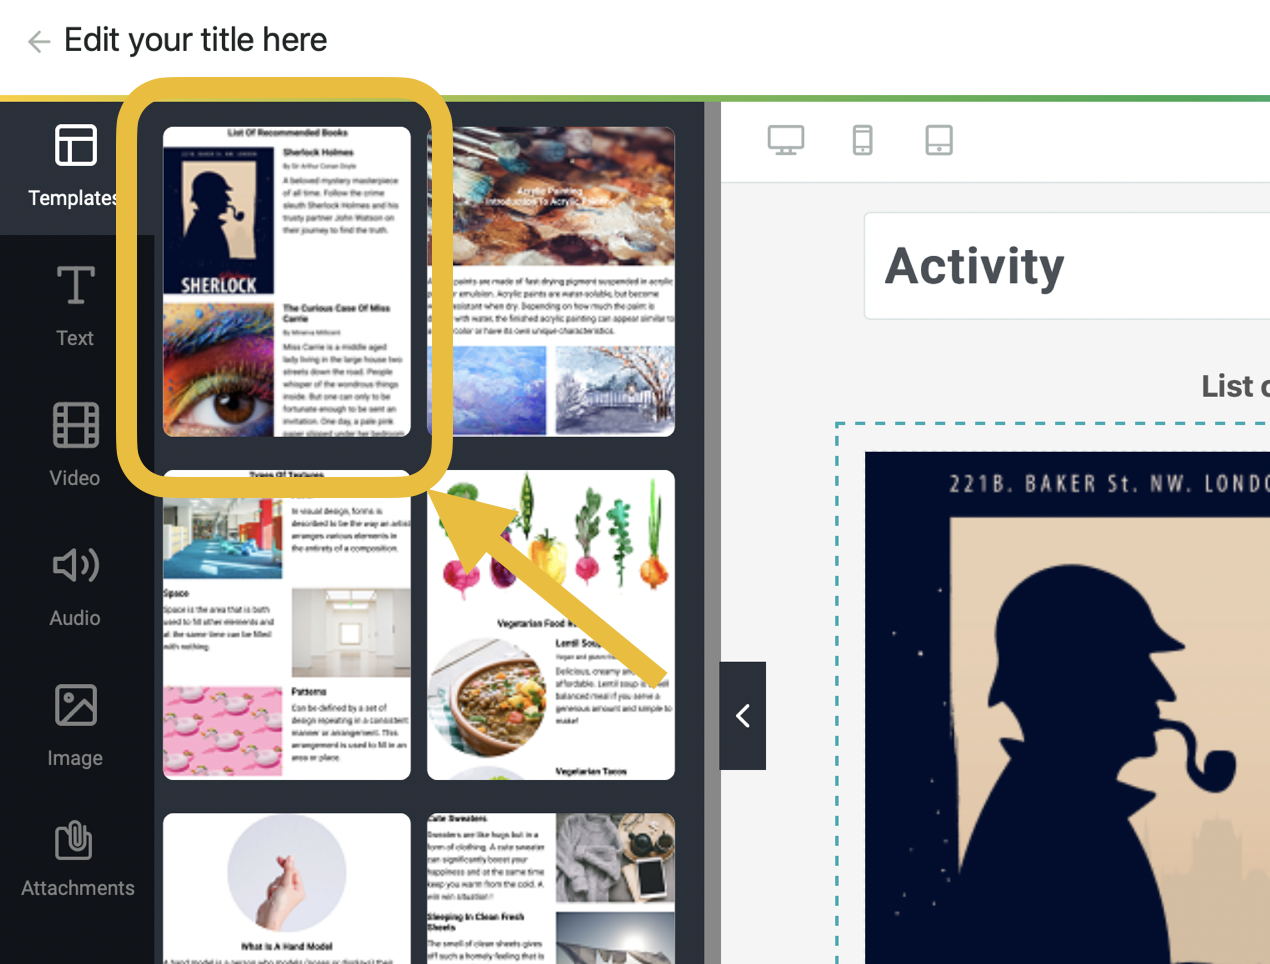Choose the Hand Model template
This screenshot has height=964, width=1270.
point(287,888)
